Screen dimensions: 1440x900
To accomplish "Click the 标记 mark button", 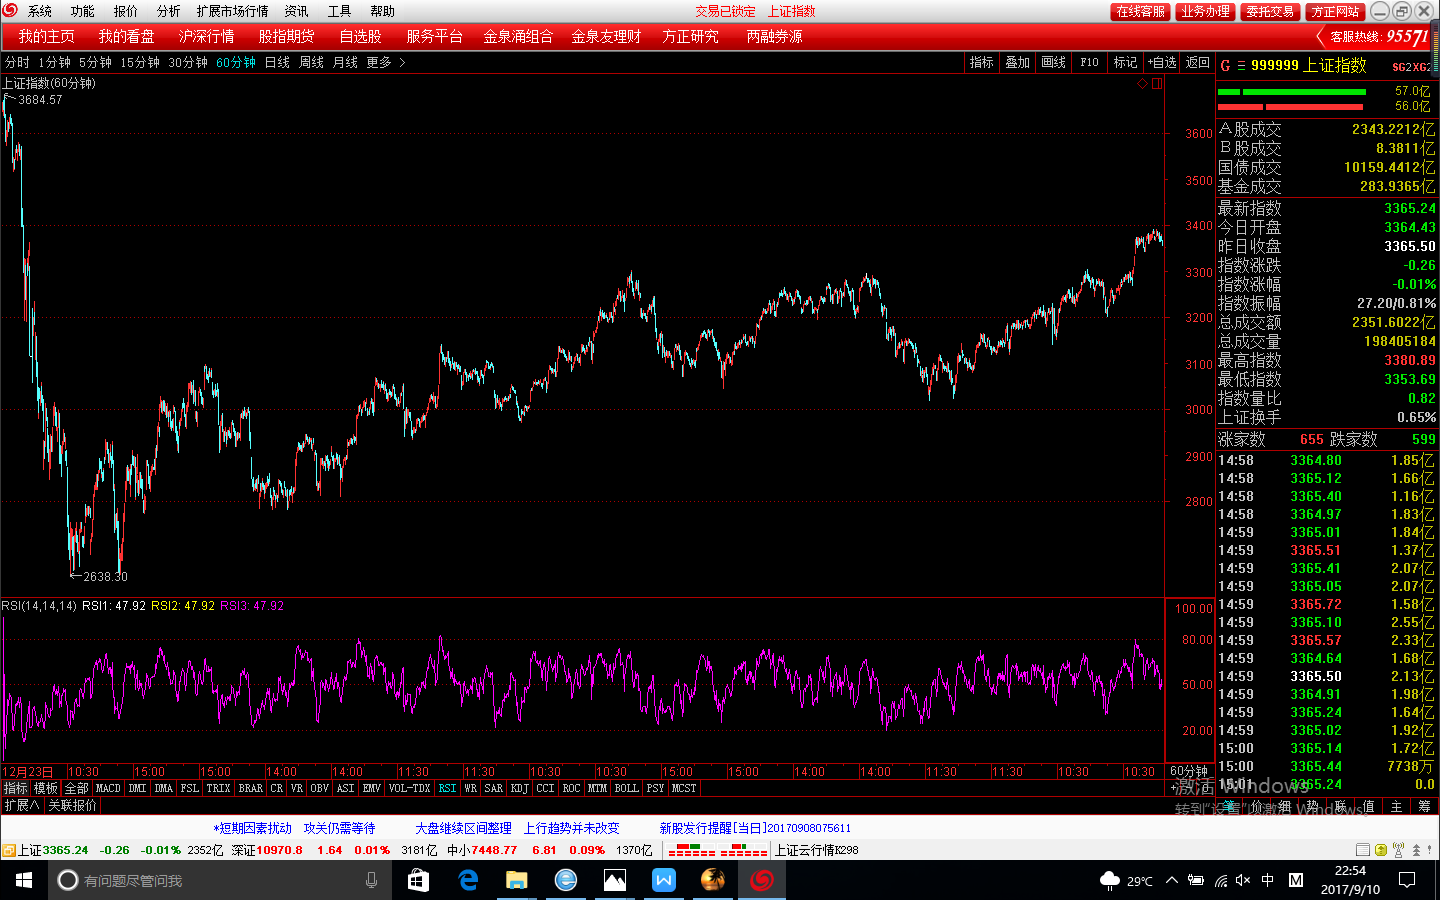I will [x=1125, y=62].
